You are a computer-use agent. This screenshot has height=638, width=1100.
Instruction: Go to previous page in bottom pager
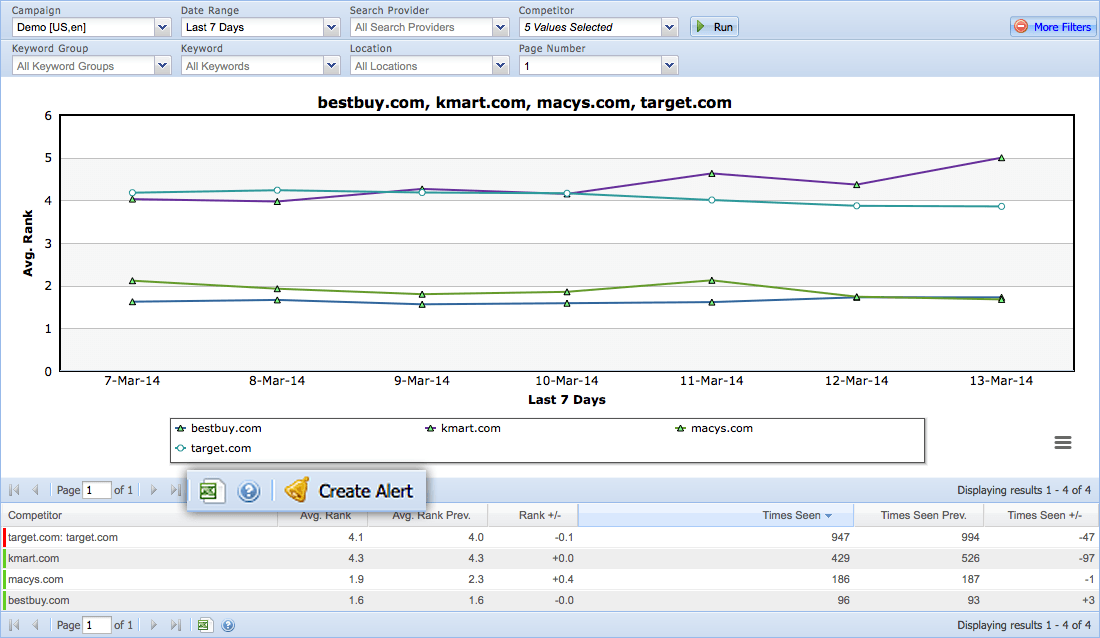click(x=35, y=625)
